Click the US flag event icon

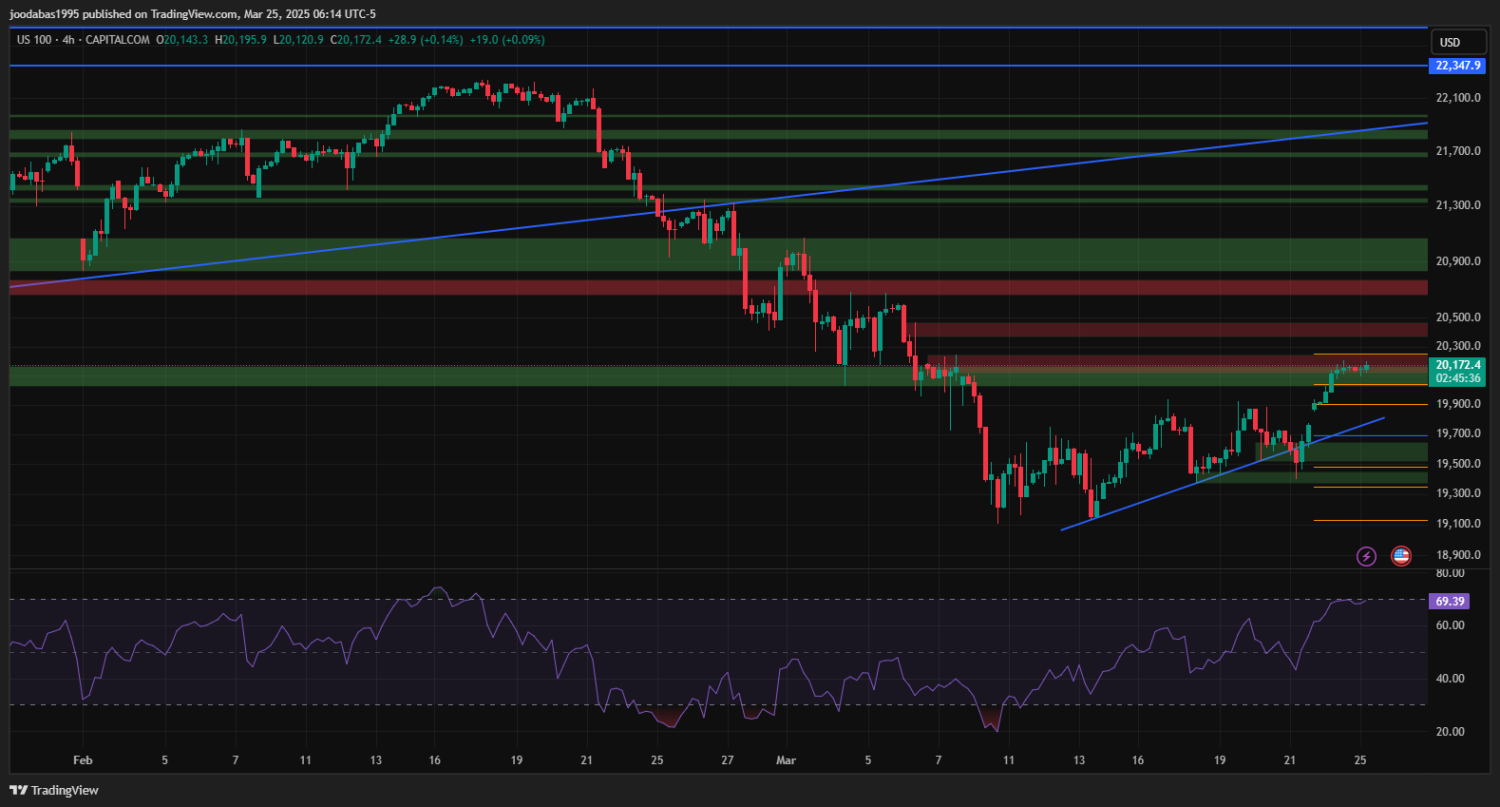pos(1401,556)
